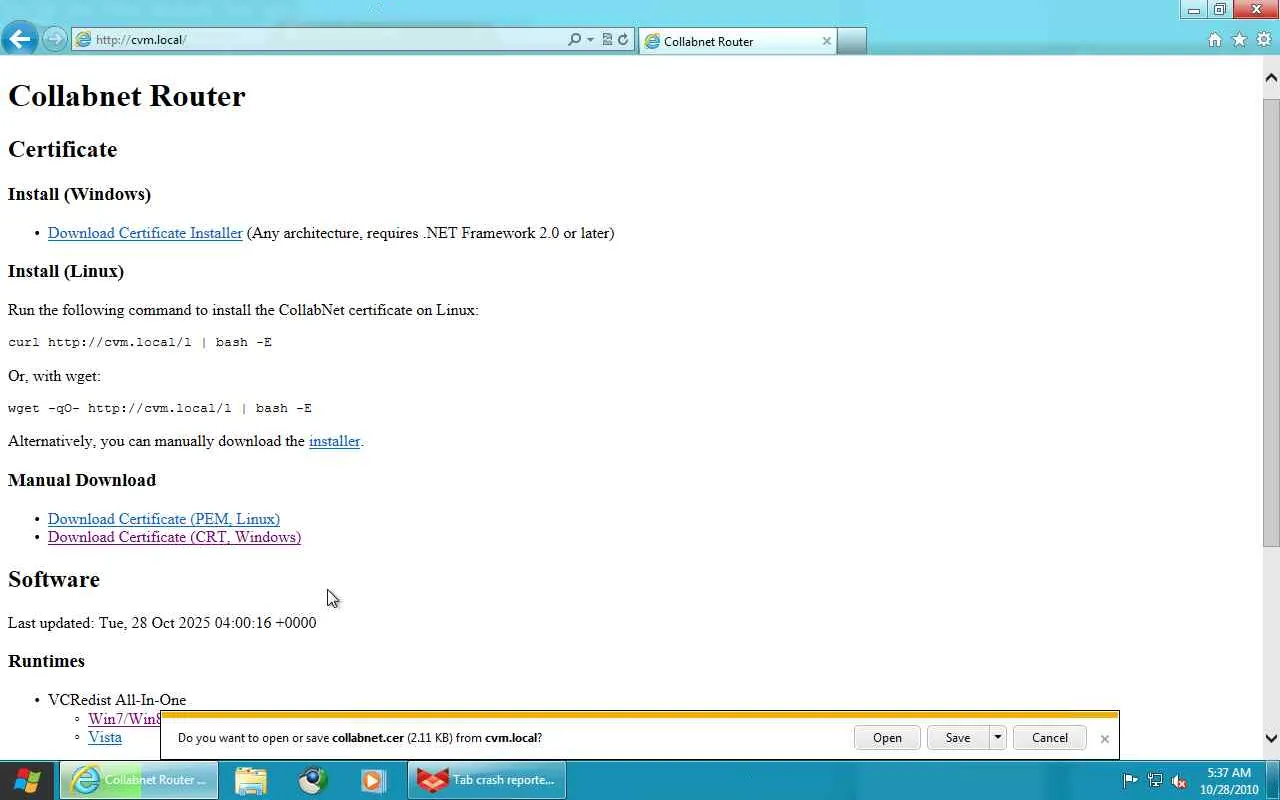Click the Install (Windows) heading
The width and height of the screenshot is (1280, 800).
tap(80, 194)
